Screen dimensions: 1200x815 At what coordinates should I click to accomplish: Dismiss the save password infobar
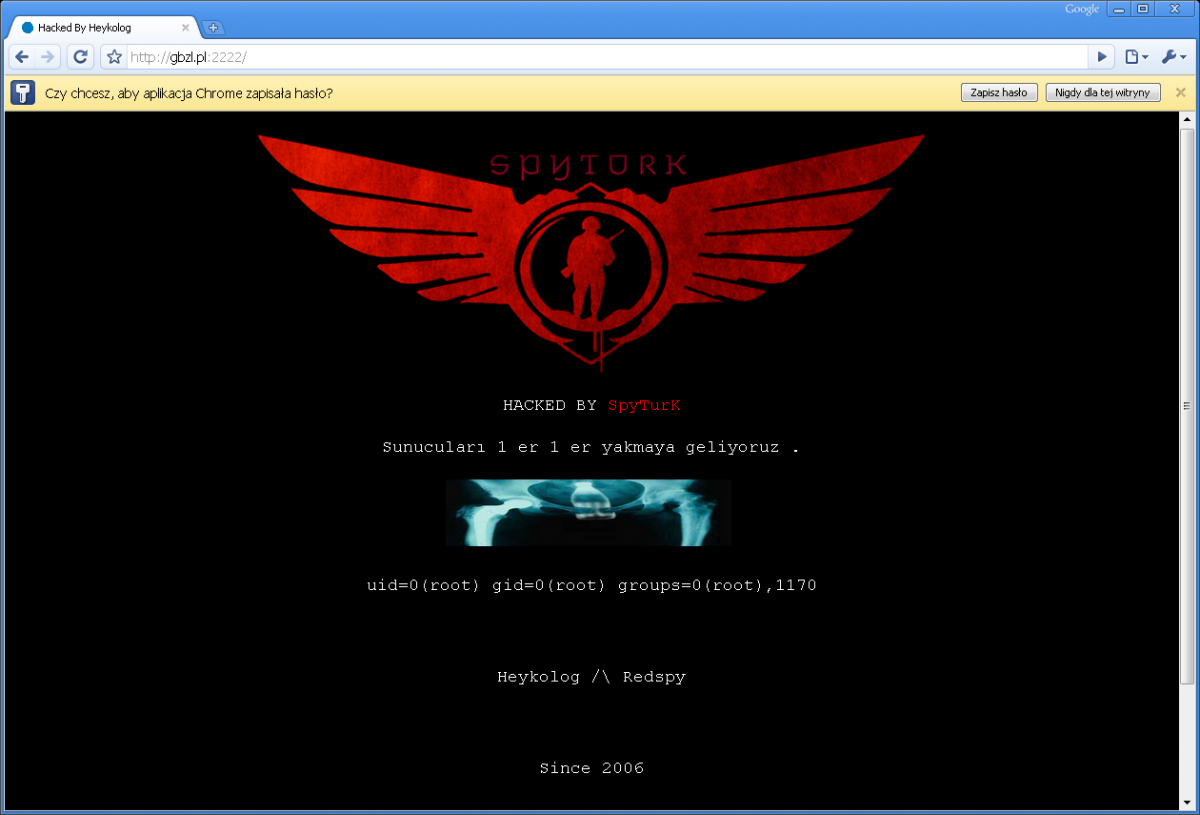[1180, 93]
